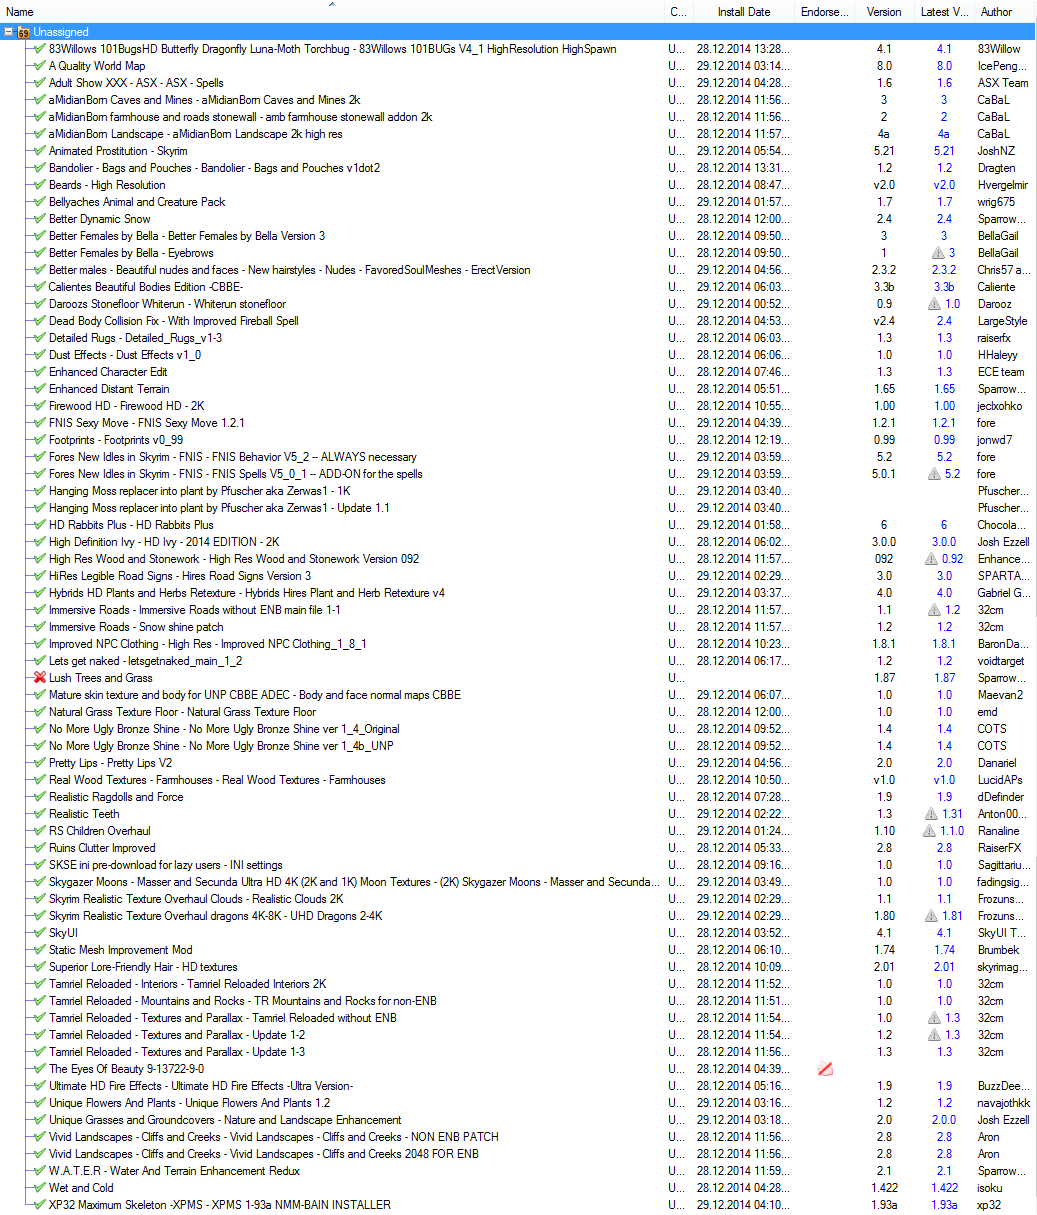The image size is (1037, 1215).
Task: Select the Hanging Moss replacer Update 1.1 row
Action: pyautogui.click(x=219, y=508)
